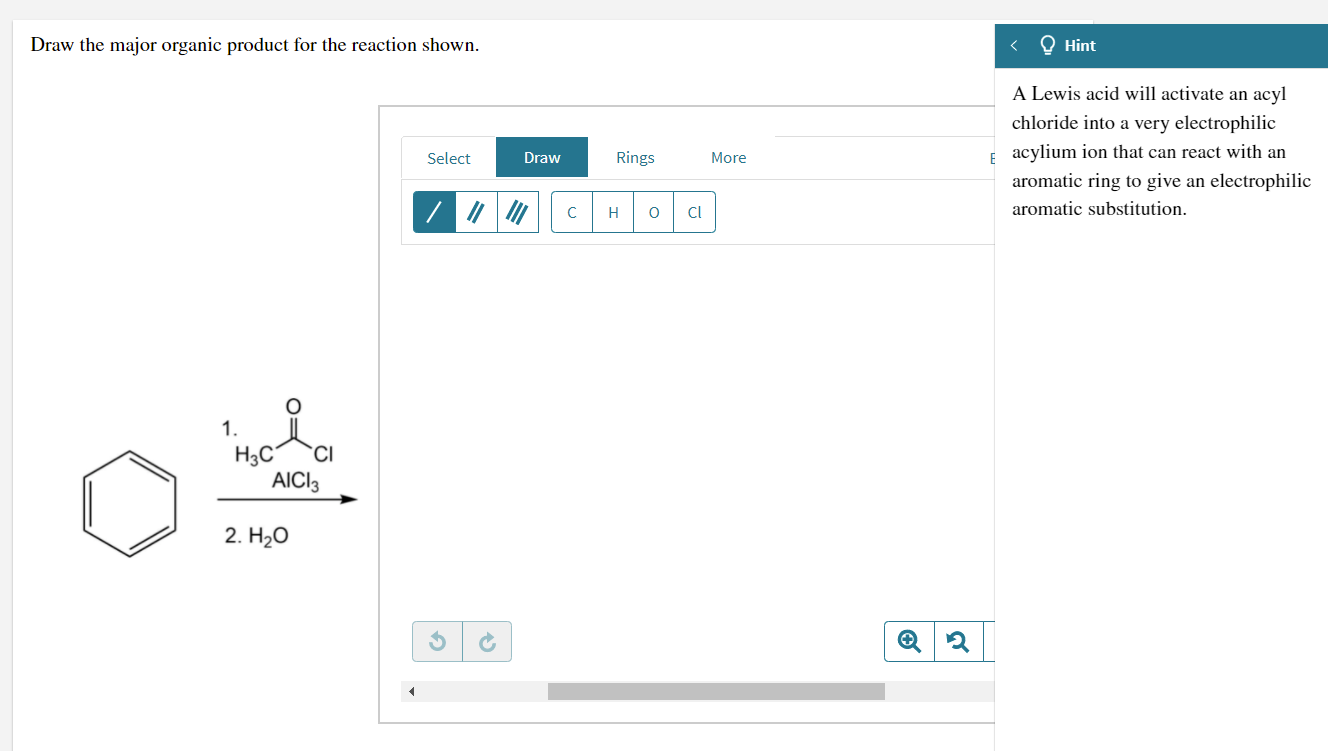The width and height of the screenshot is (1328, 751).
Task: Open the Rings tab
Action: (635, 158)
